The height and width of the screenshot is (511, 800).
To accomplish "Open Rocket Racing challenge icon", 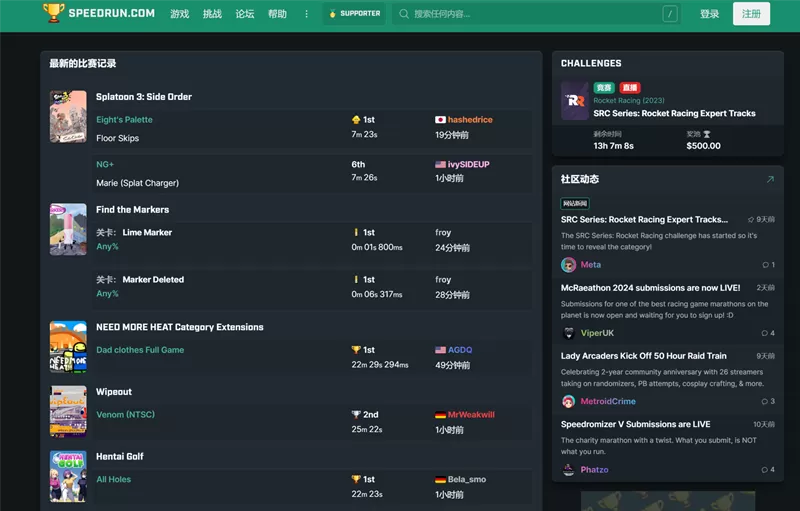I will click(574, 100).
